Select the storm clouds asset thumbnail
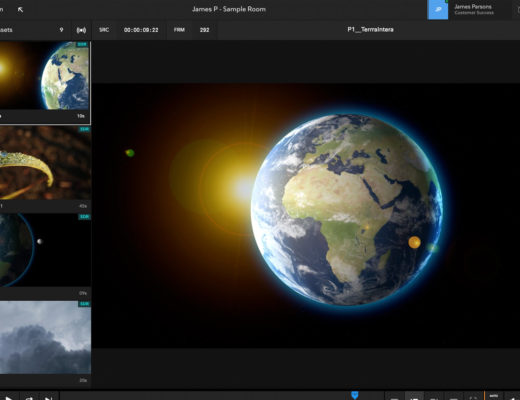The height and width of the screenshot is (400, 520). click(x=45, y=337)
